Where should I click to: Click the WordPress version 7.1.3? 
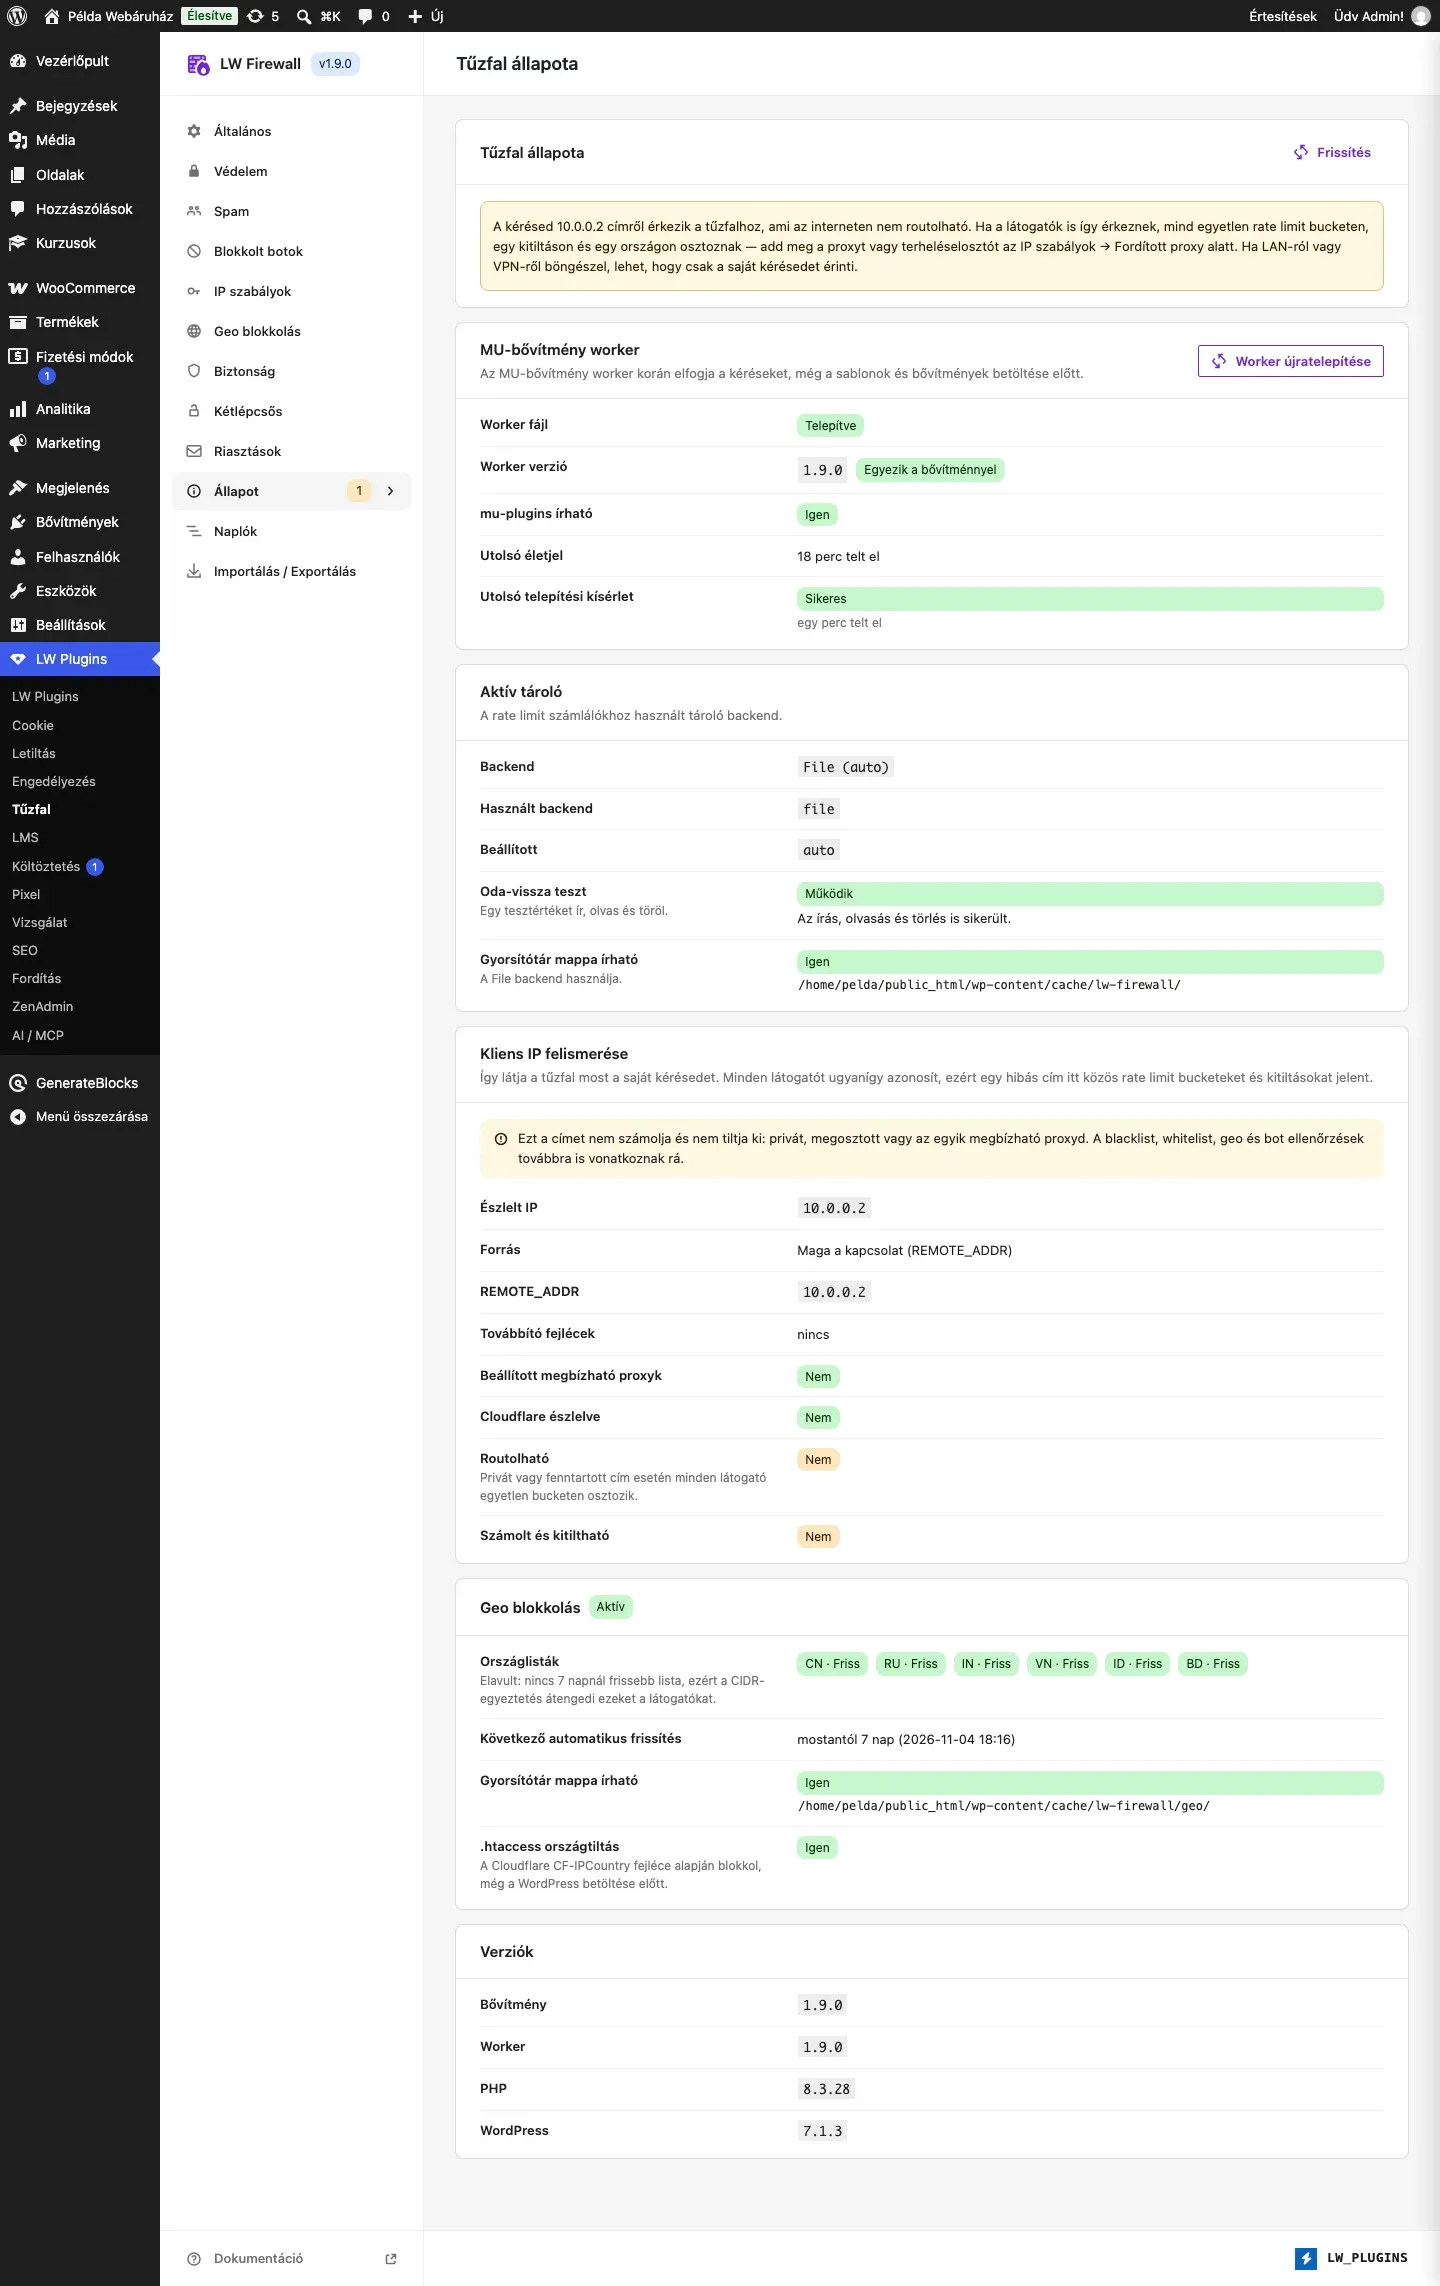[x=823, y=2131]
